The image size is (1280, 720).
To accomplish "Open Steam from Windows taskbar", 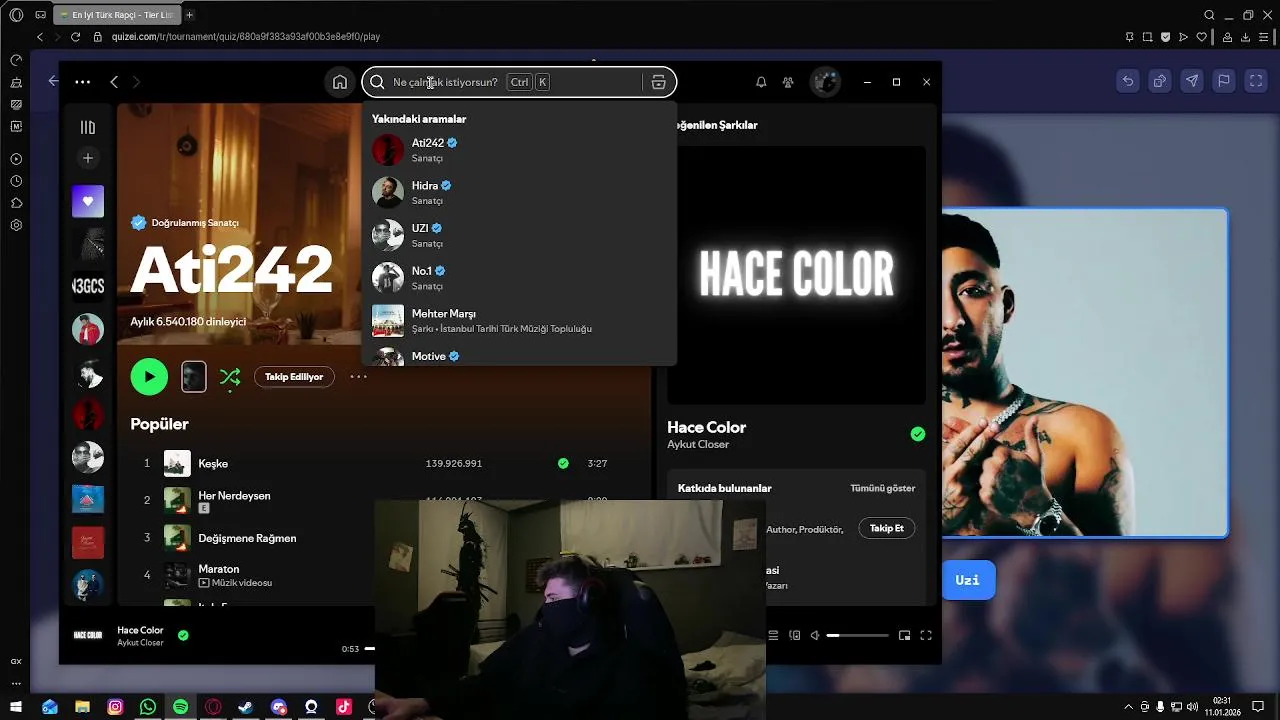I will tap(246, 707).
